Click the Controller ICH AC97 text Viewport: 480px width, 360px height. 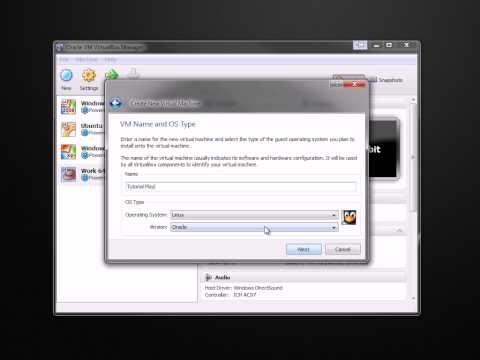[230, 295]
